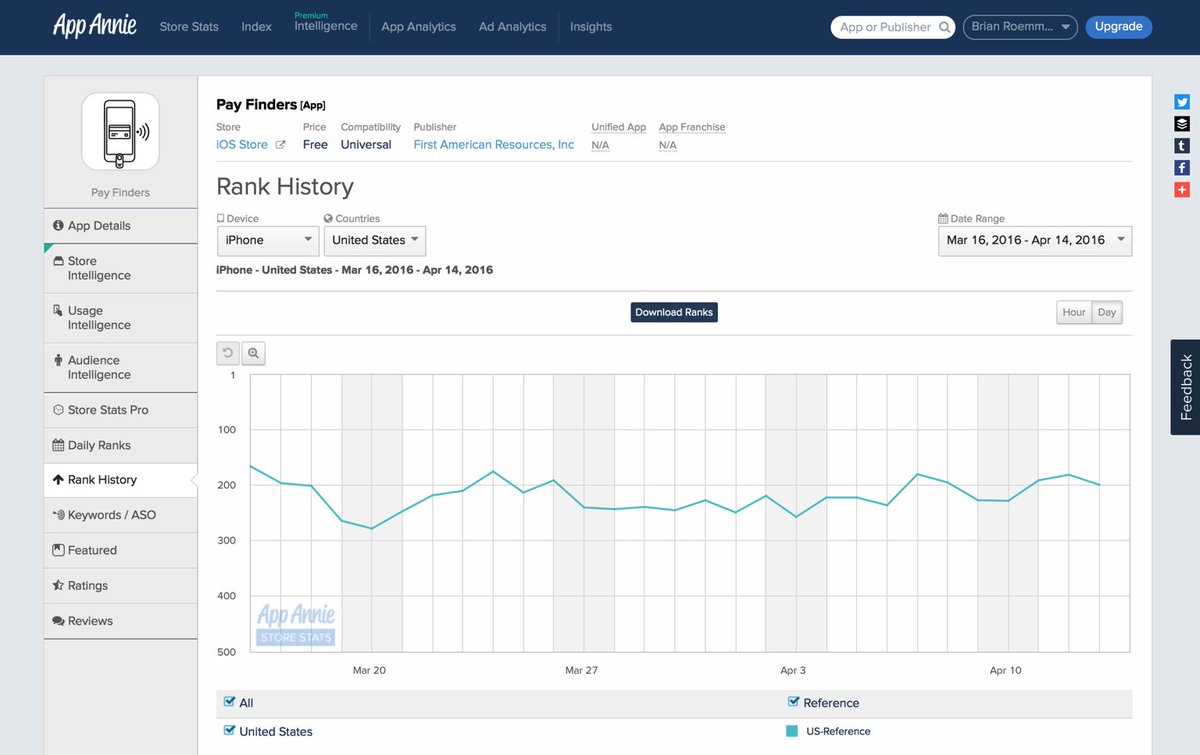Toggle the Reference checkbox
Image resolution: width=1200 pixels, height=755 pixels.
(794, 702)
